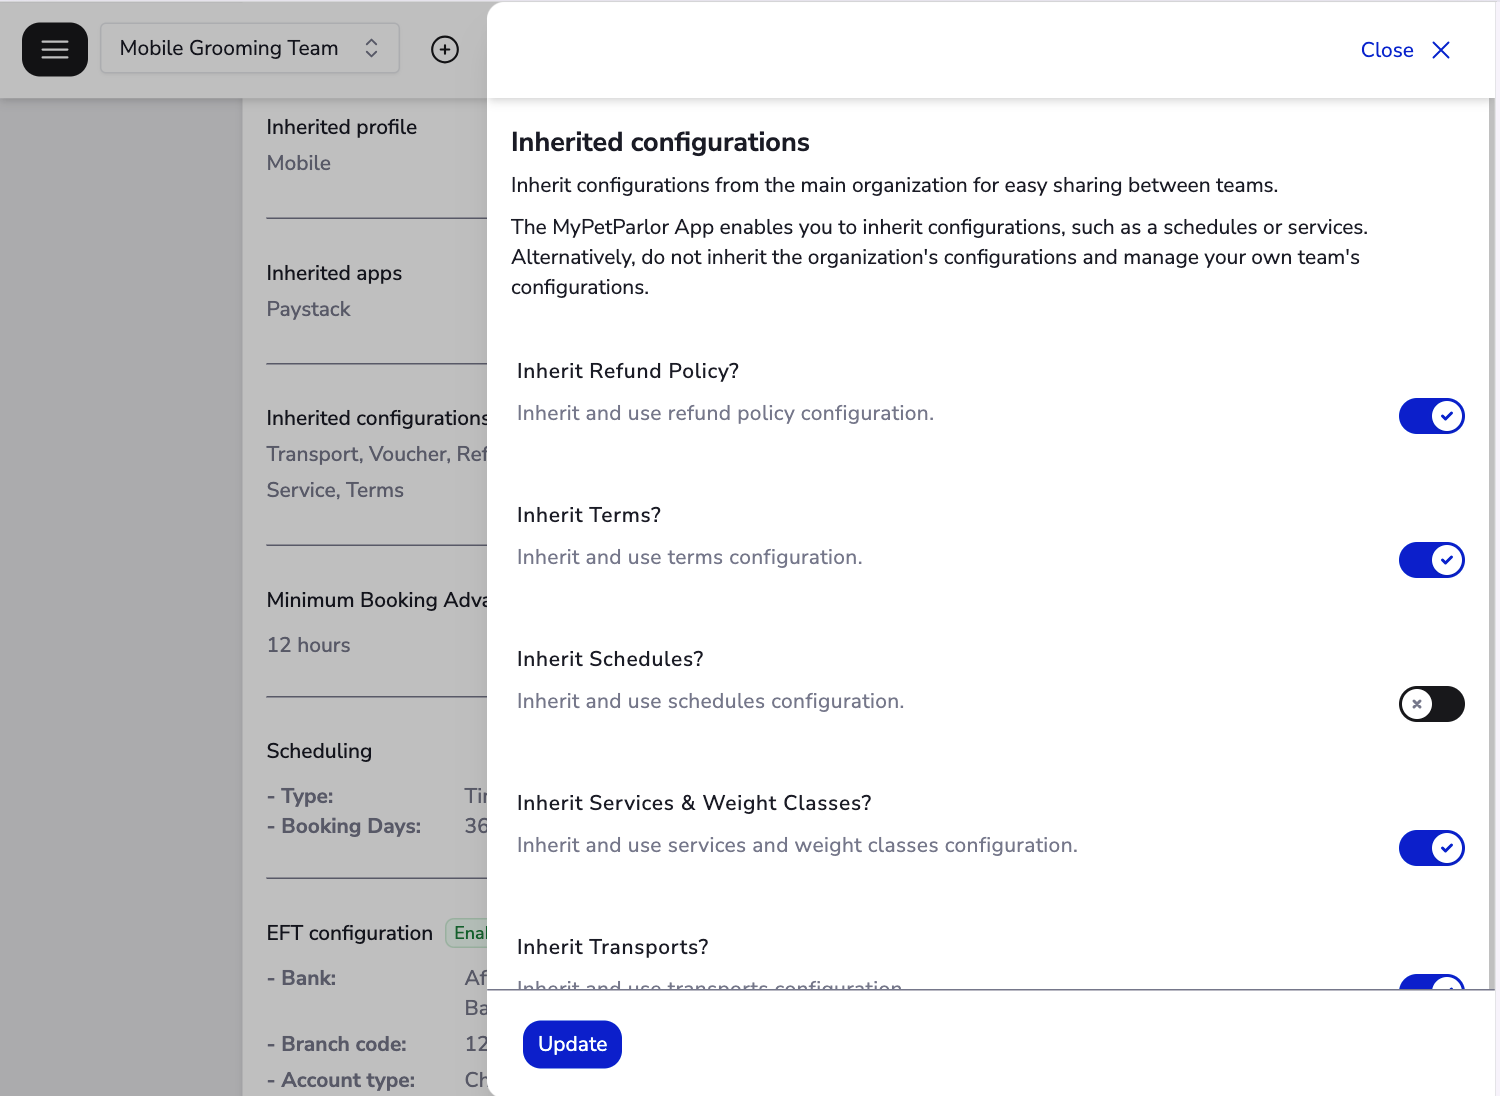Click the Inherit Refund Policy description text
1500x1096 pixels.
725,413
